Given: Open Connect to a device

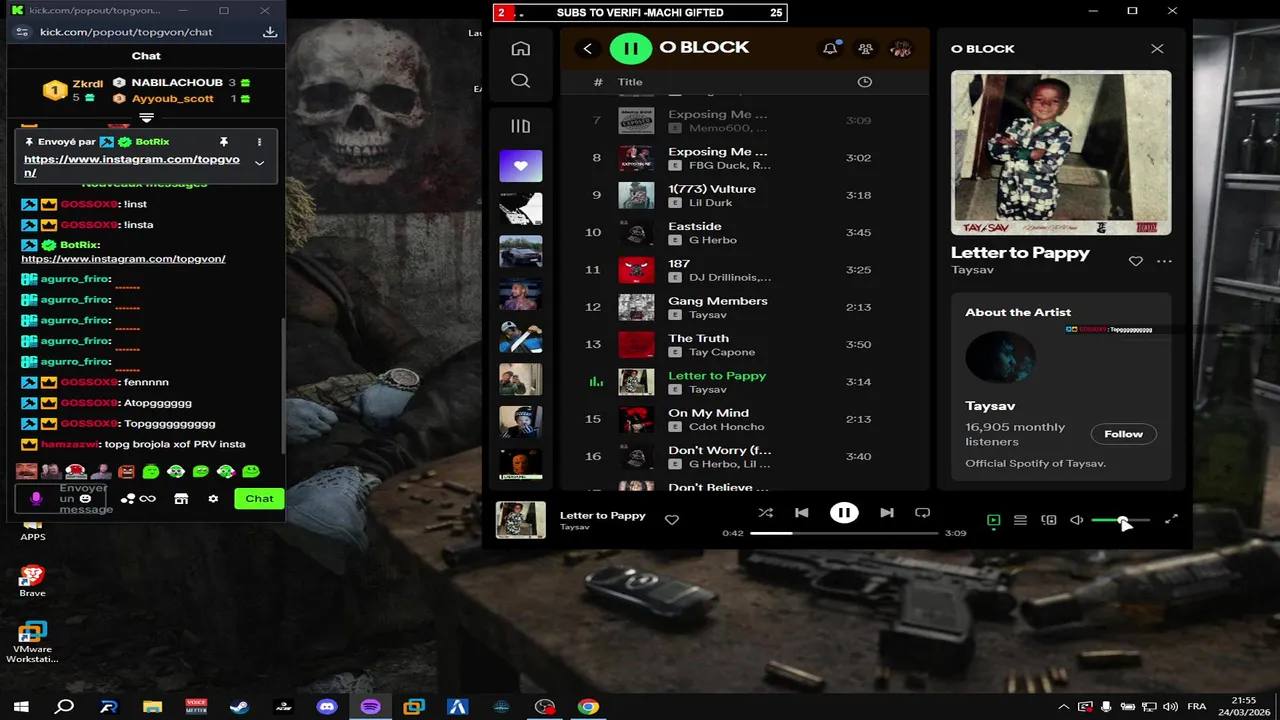Looking at the screenshot, I should (x=1048, y=520).
